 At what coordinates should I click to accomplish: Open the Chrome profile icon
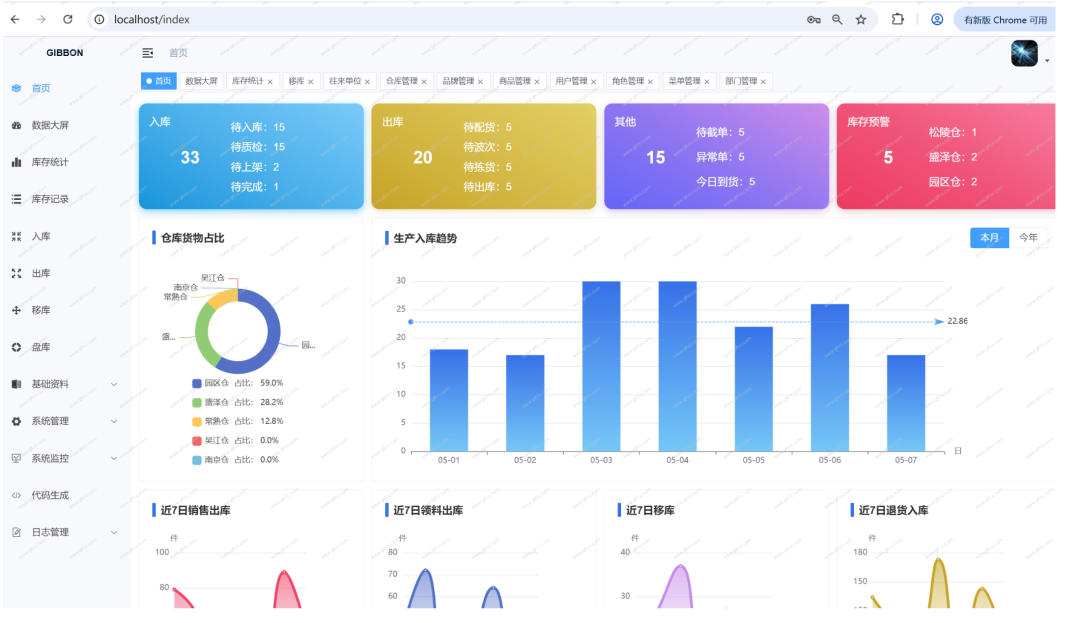click(x=937, y=19)
